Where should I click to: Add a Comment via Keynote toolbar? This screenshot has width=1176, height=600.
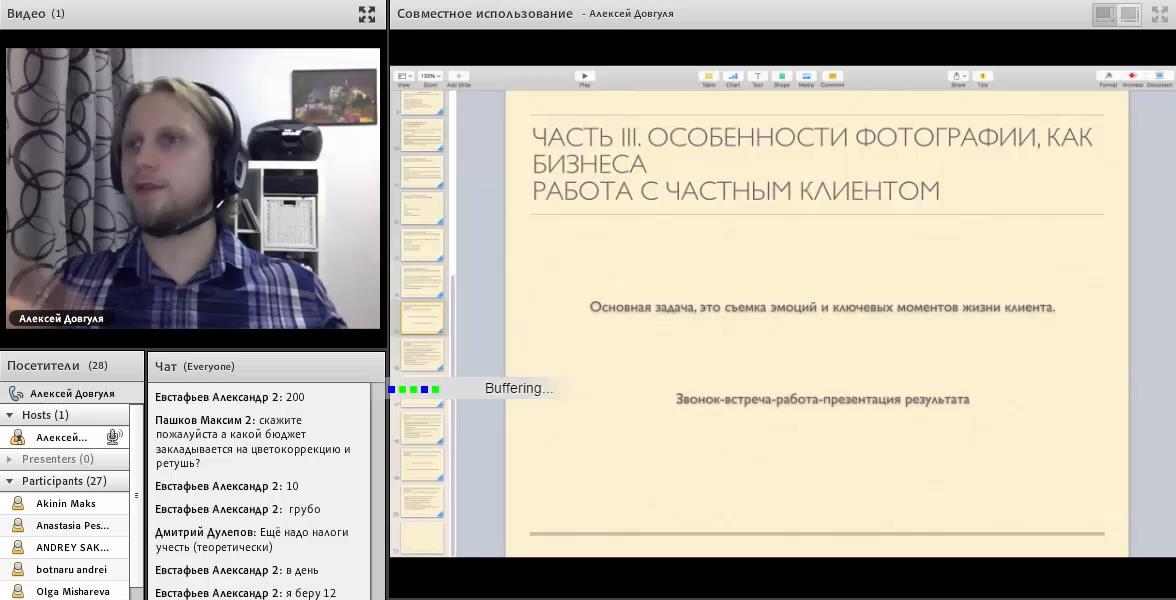point(831,76)
